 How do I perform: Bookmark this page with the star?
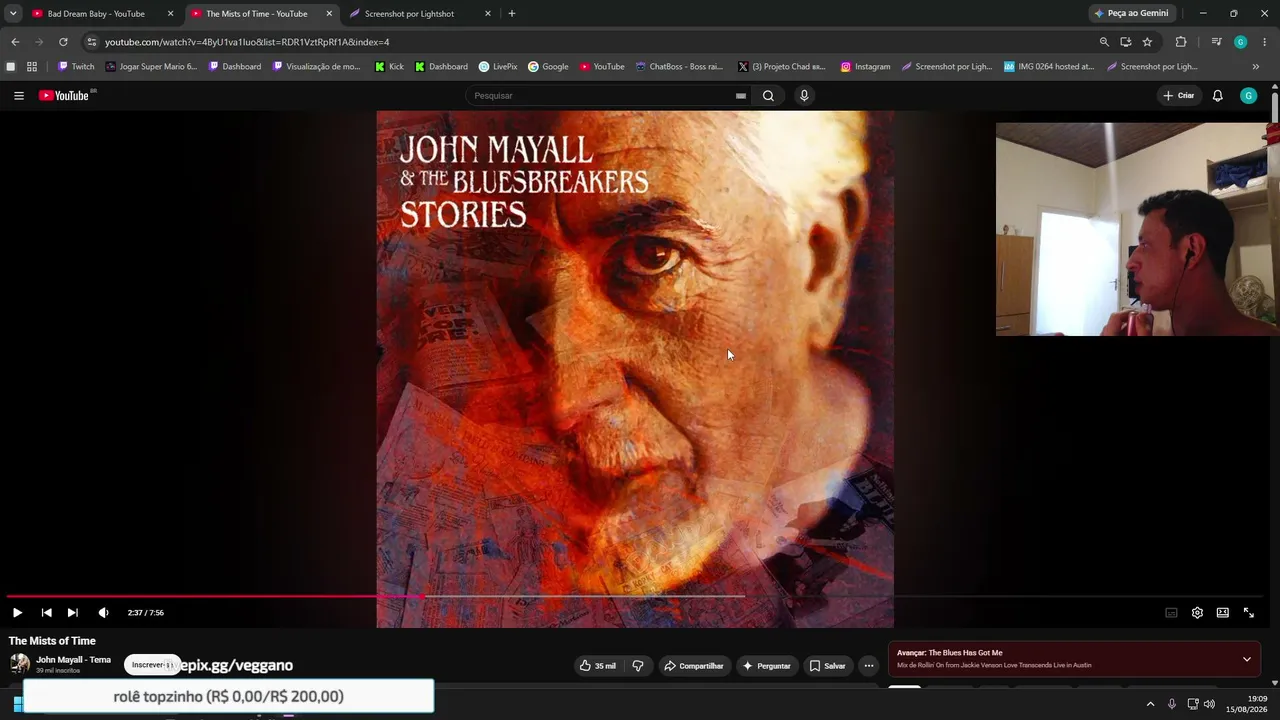click(1147, 42)
